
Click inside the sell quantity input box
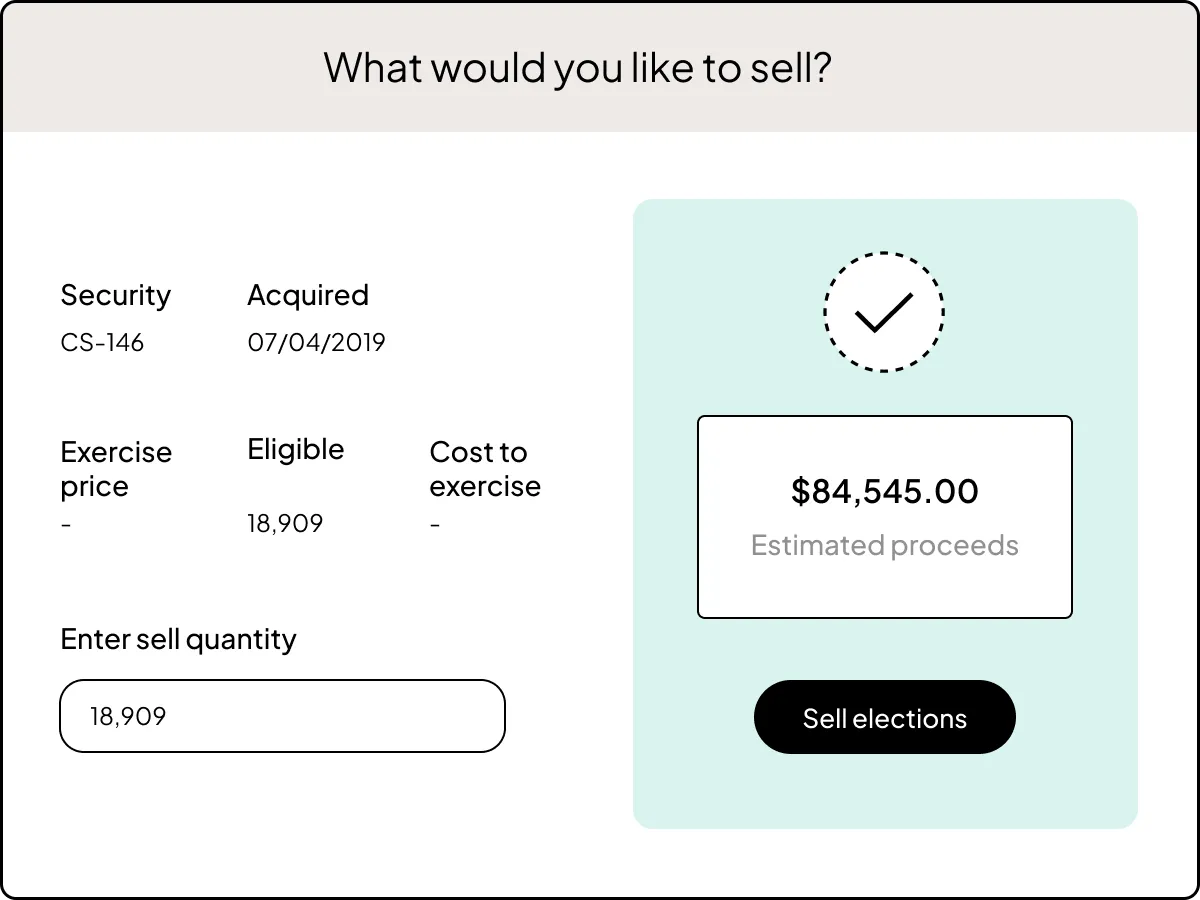[283, 715]
